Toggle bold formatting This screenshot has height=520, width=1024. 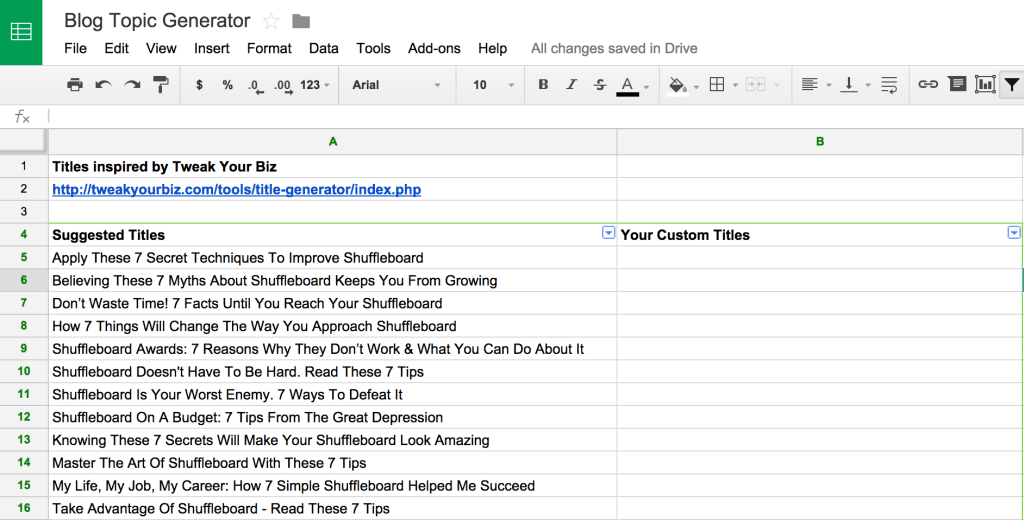point(543,84)
